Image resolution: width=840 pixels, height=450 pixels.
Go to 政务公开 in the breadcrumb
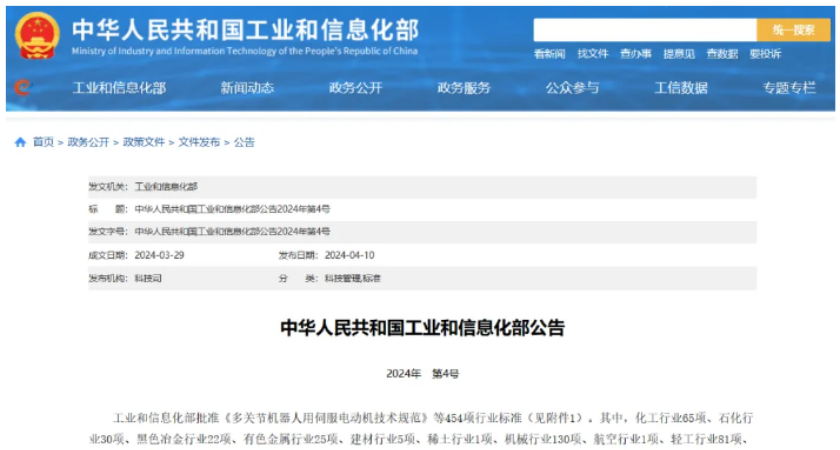(88, 142)
